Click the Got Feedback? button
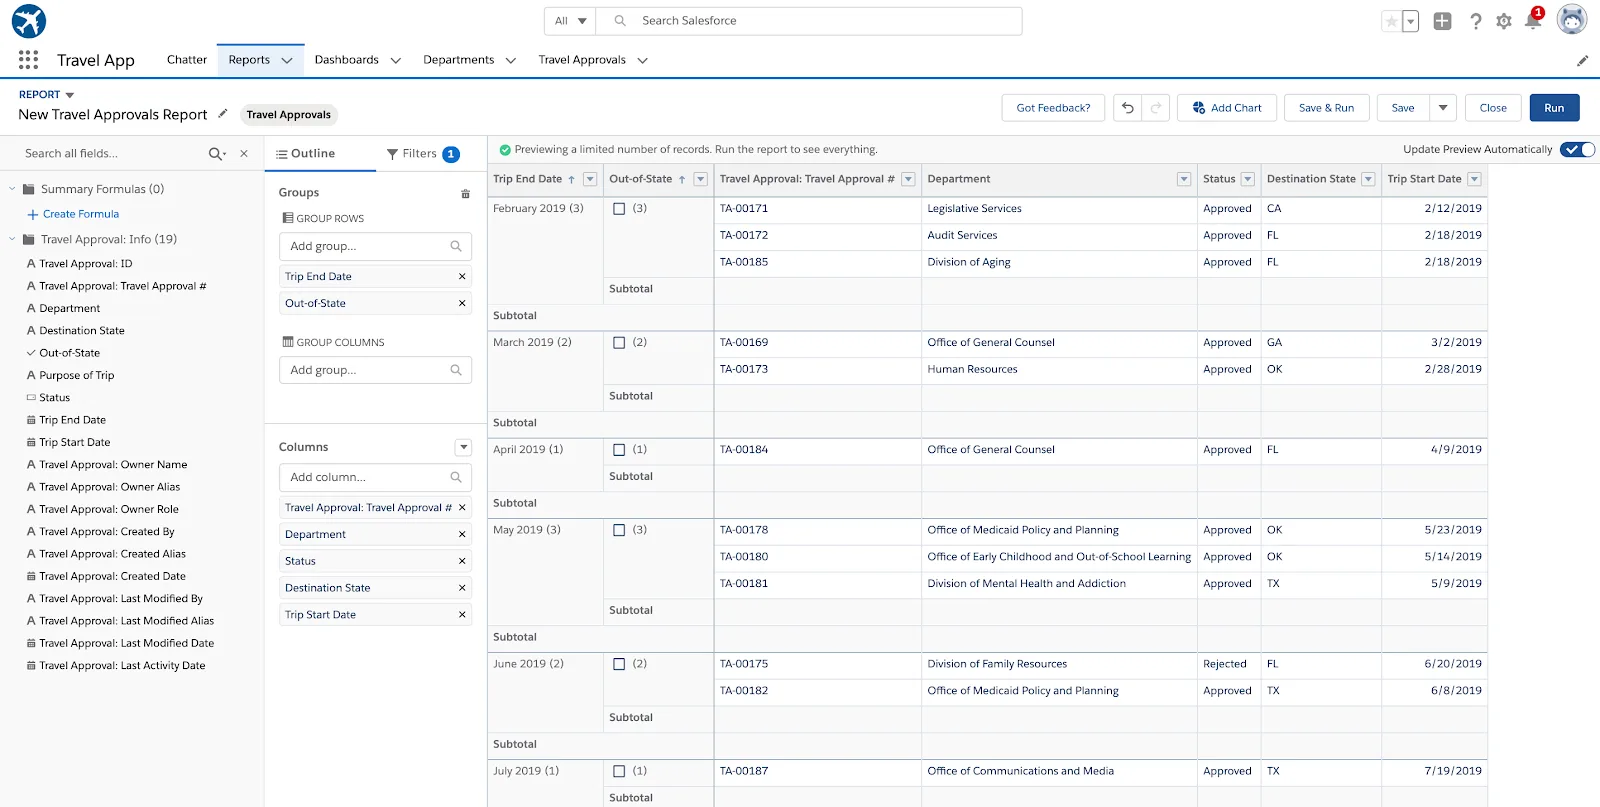 (1053, 108)
